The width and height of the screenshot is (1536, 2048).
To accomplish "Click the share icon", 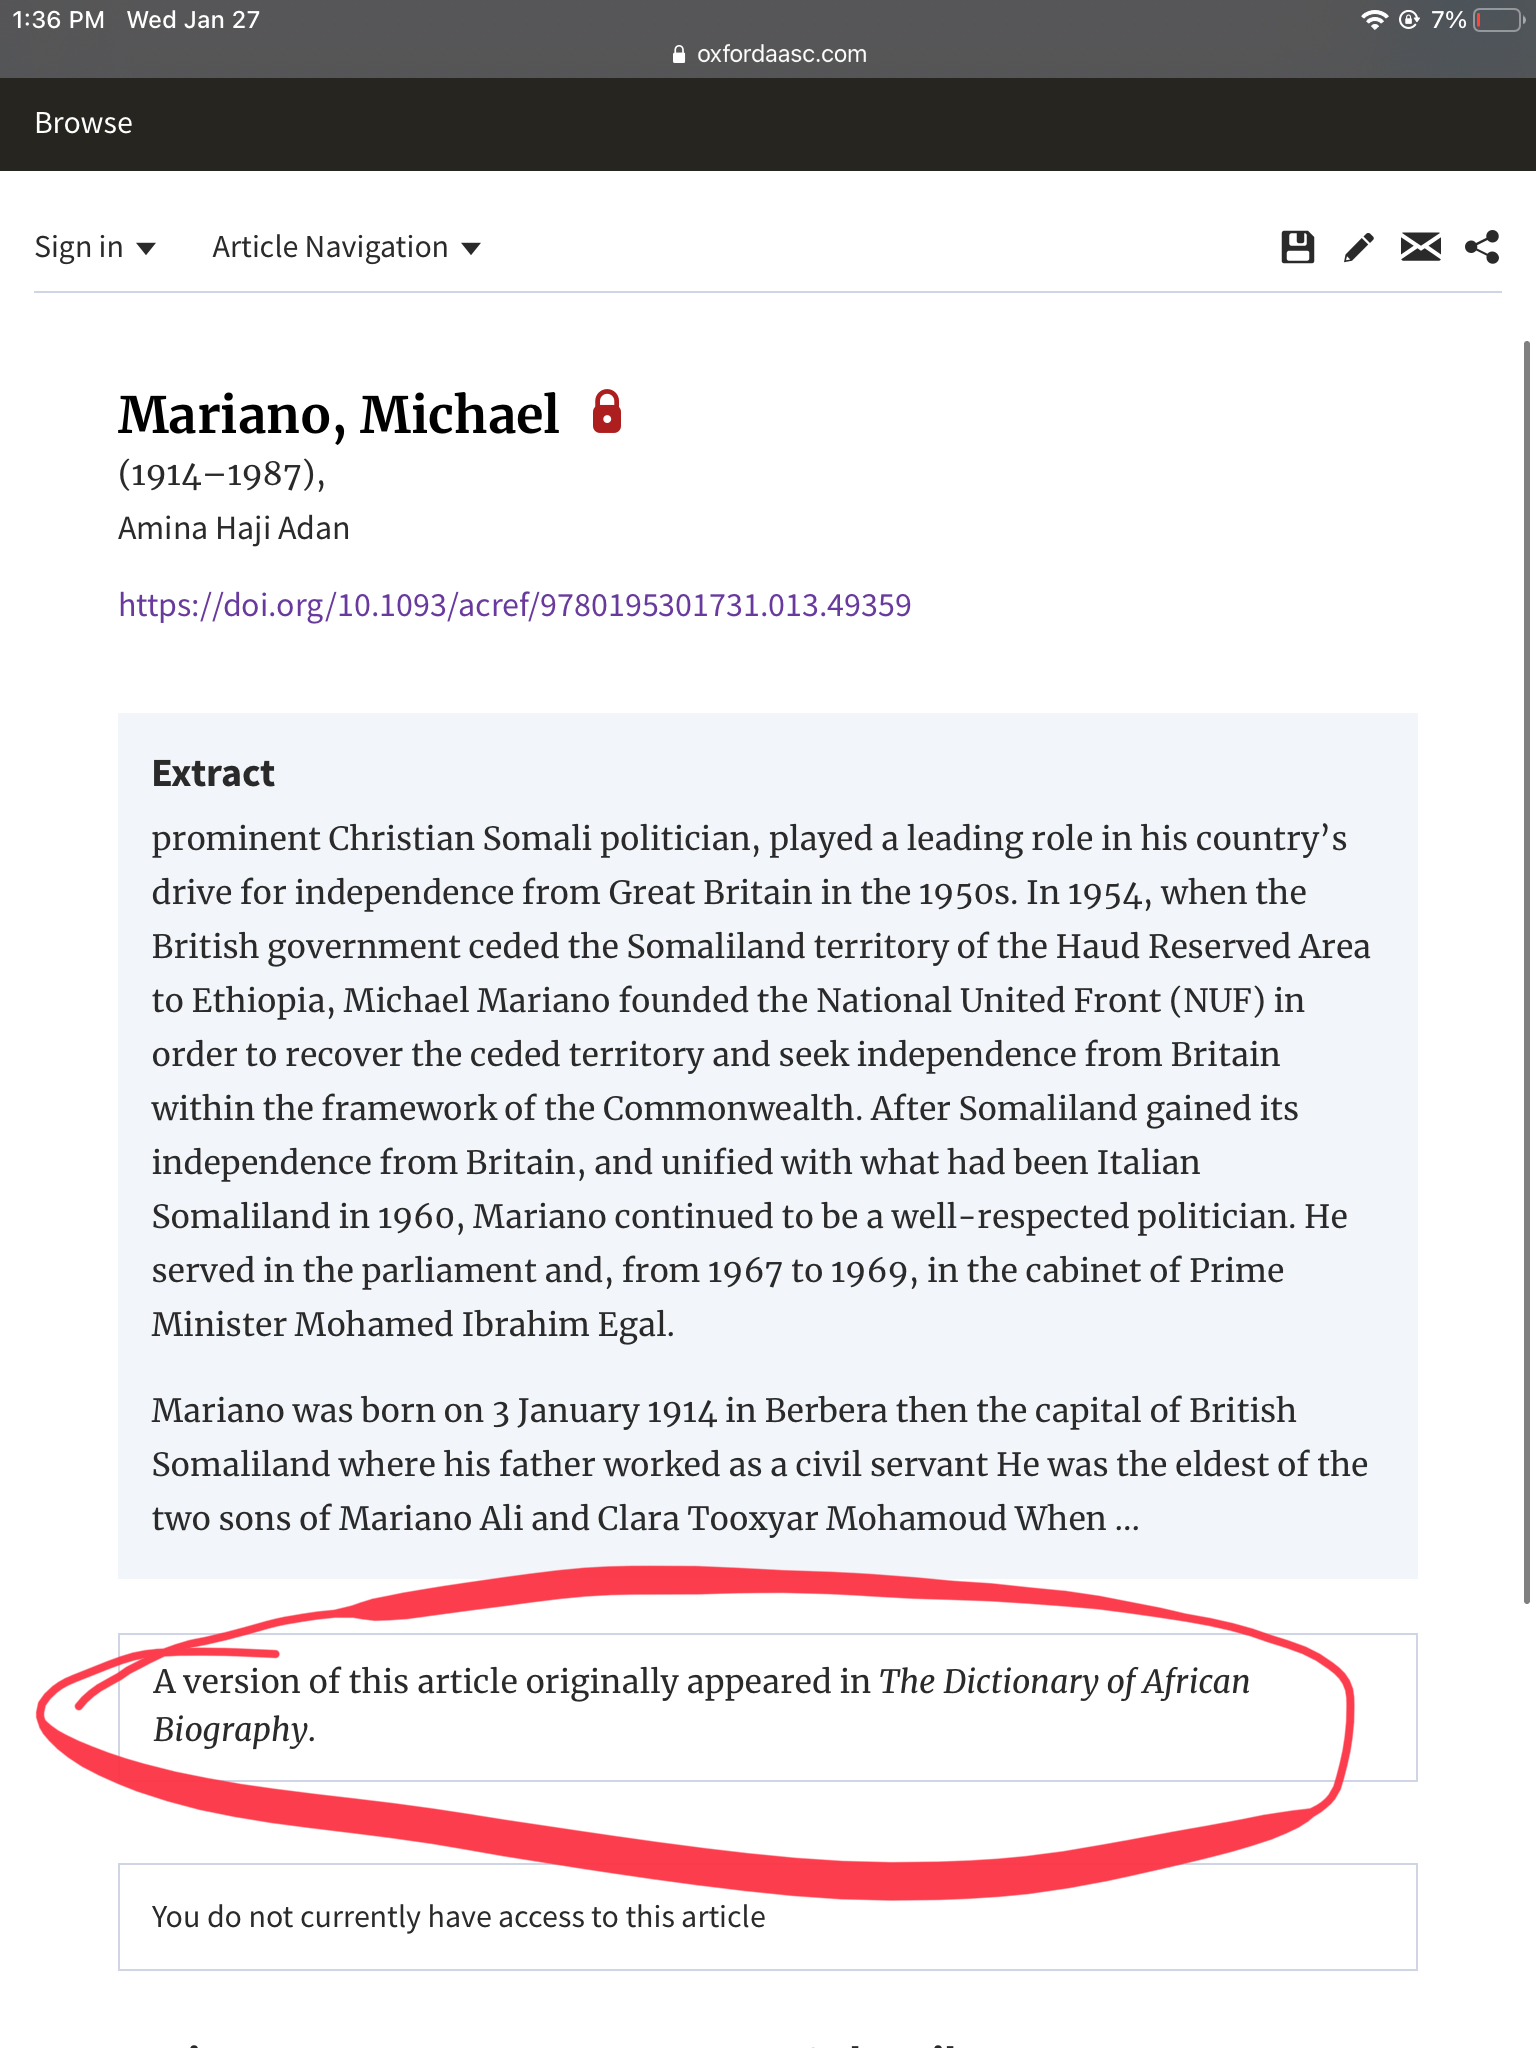I will pos(1482,247).
